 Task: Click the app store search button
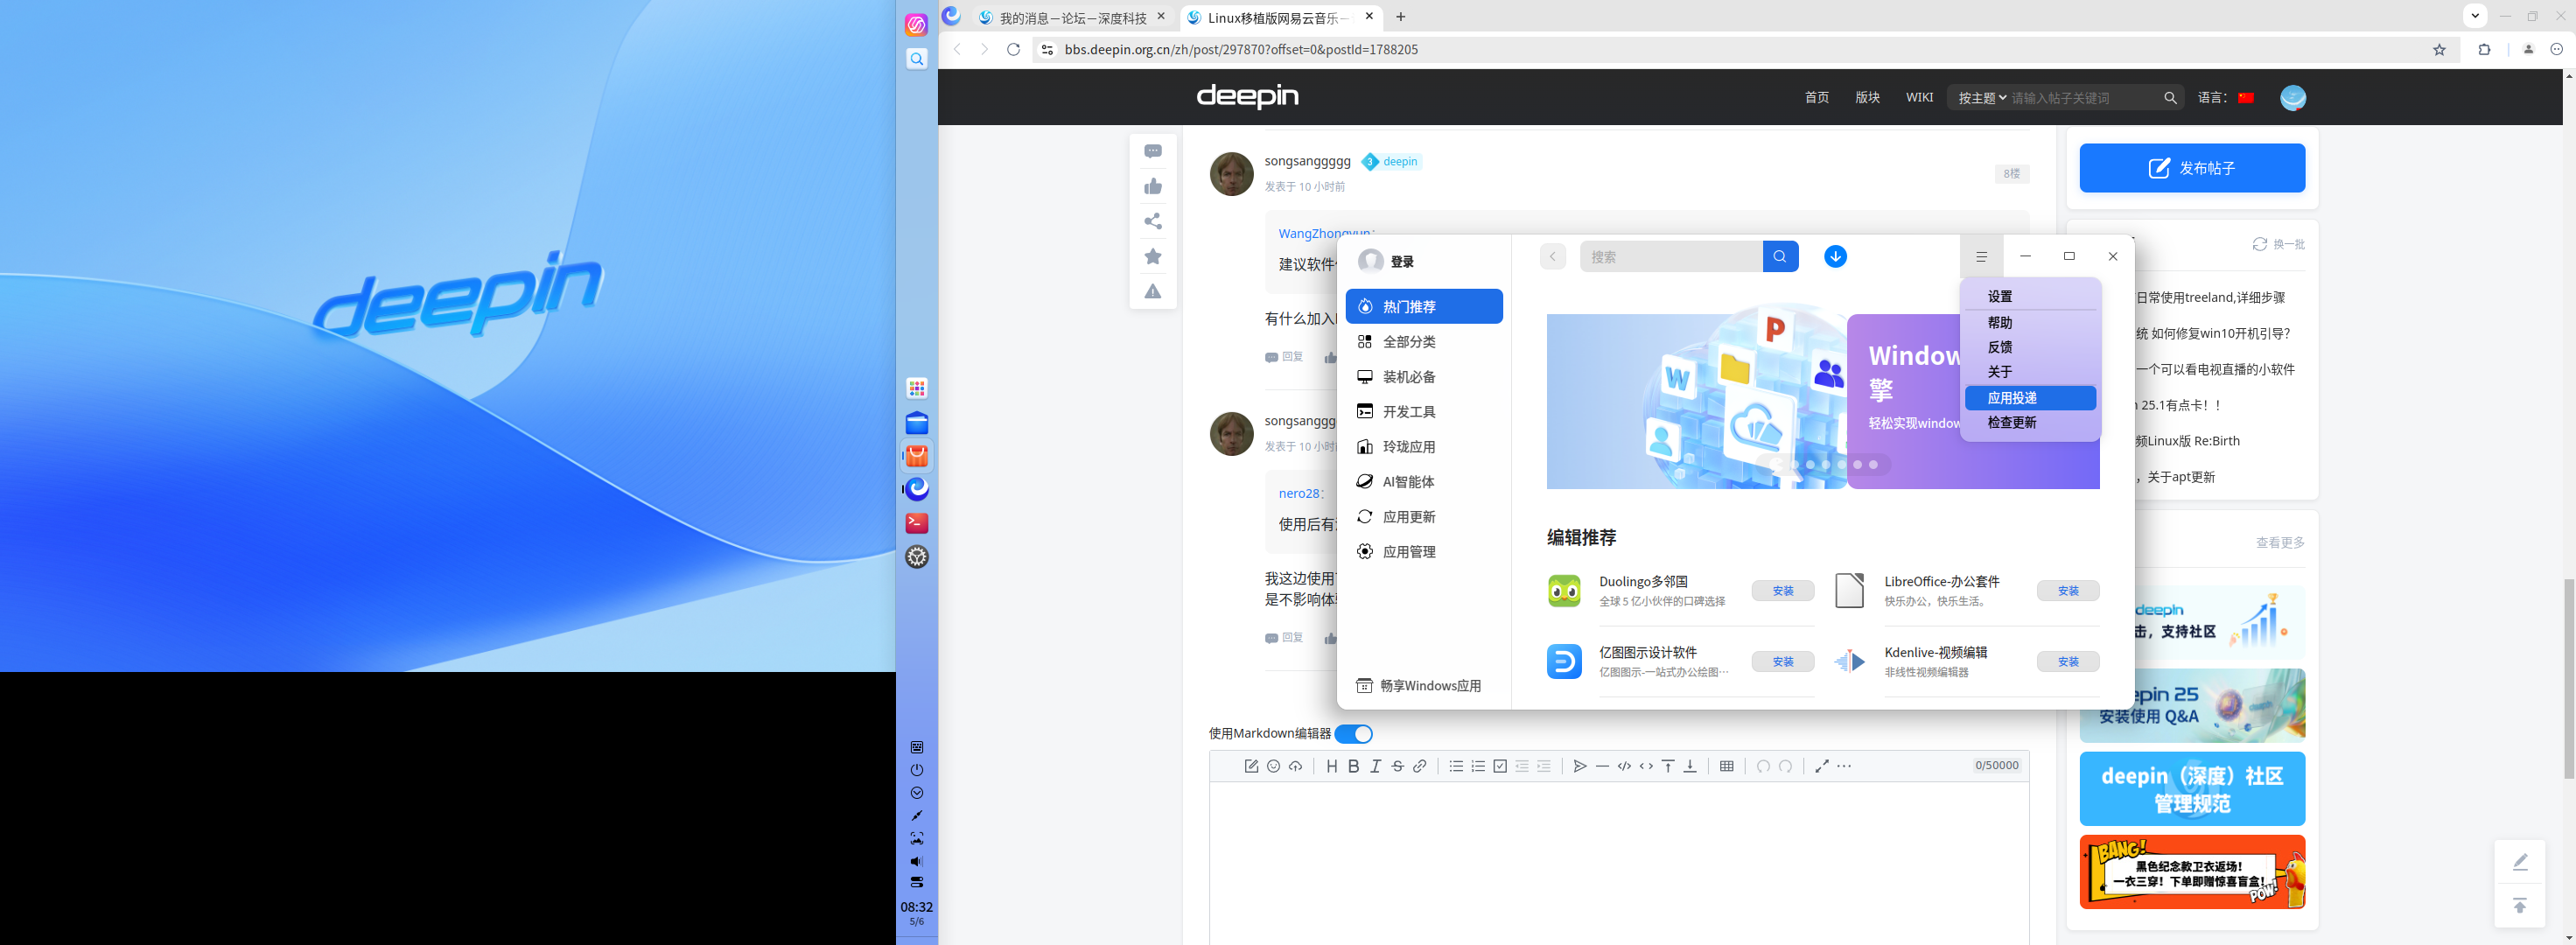[1780, 257]
